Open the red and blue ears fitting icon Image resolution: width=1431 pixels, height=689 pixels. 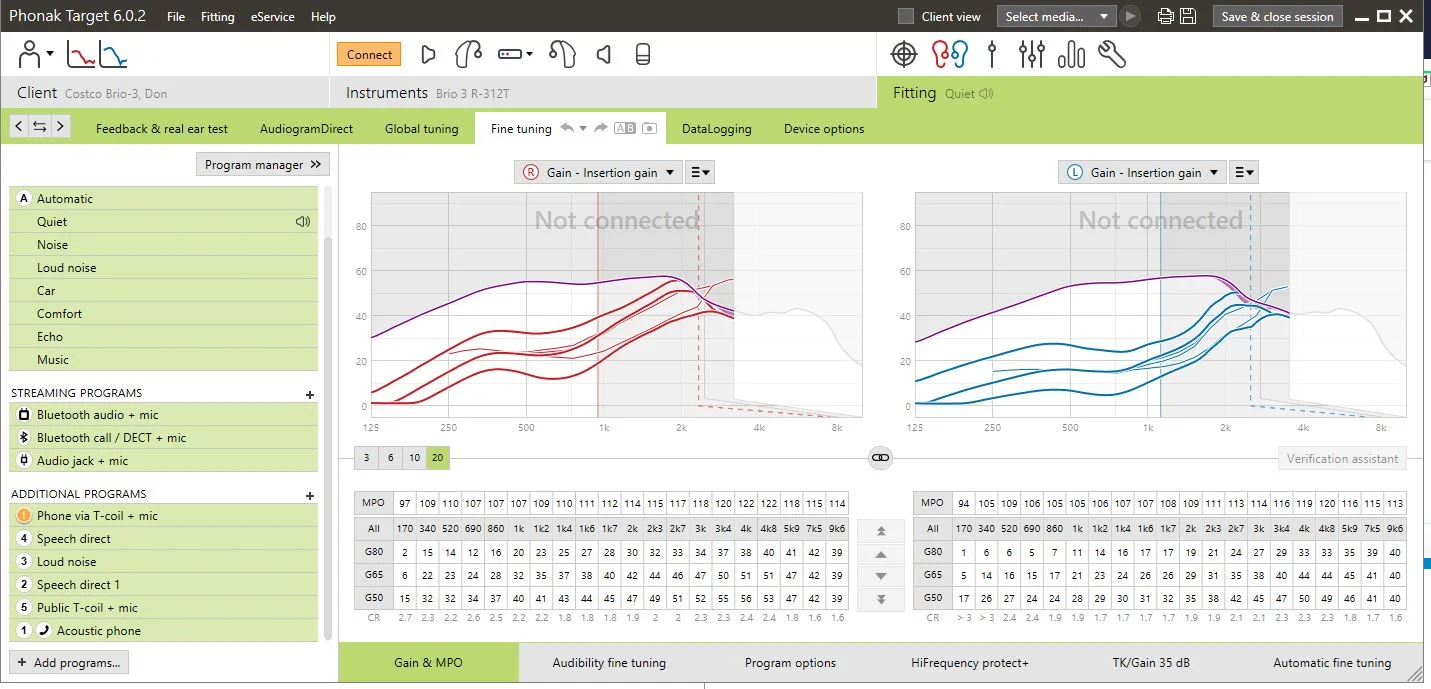tap(950, 54)
